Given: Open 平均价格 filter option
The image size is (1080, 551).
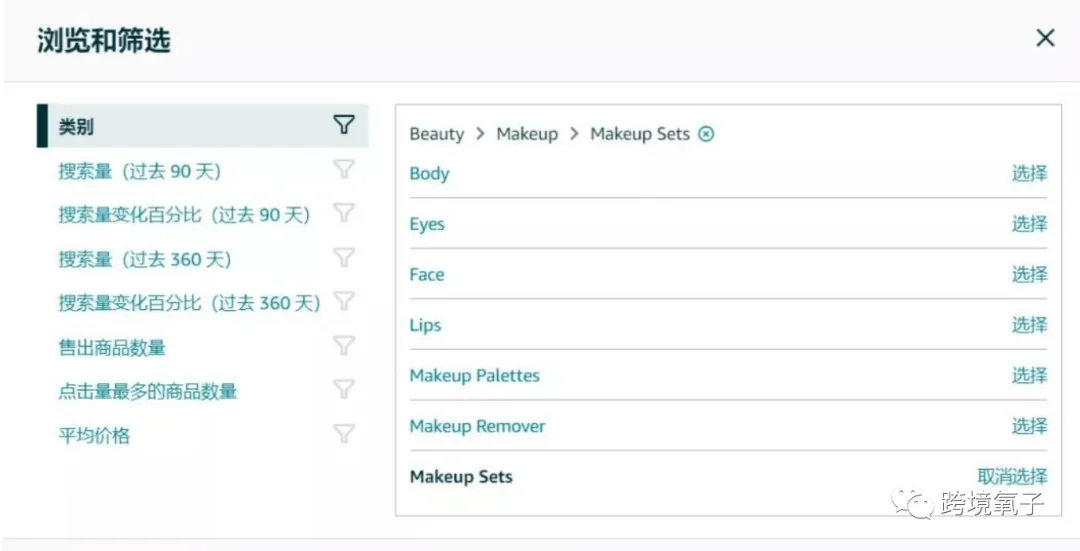Looking at the screenshot, I should tap(94, 435).
